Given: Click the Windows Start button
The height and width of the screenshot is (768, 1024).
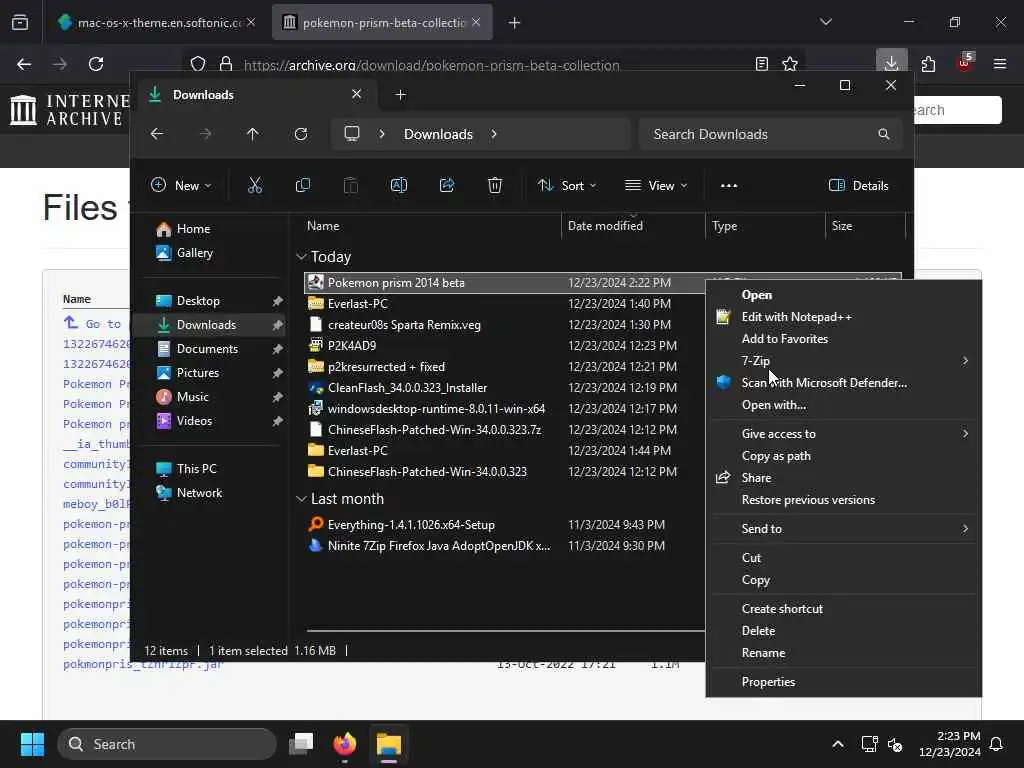Looking at the screenshot, I should click(x=32, y=744).
